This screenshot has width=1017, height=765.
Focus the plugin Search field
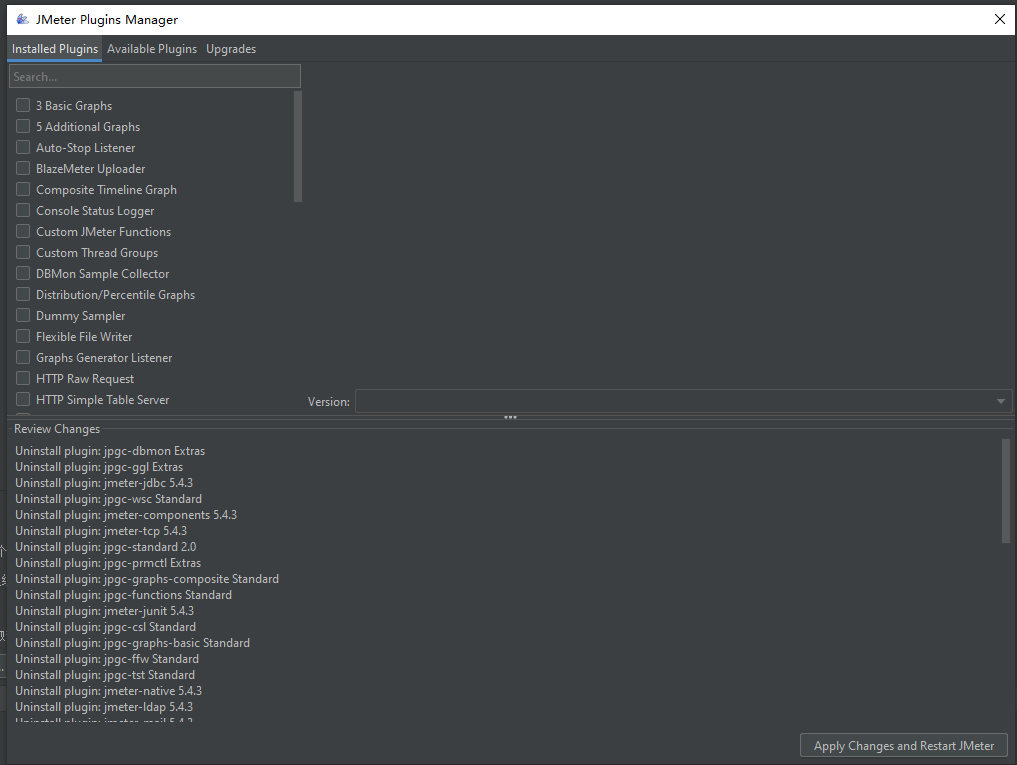(x=155, y=76)
